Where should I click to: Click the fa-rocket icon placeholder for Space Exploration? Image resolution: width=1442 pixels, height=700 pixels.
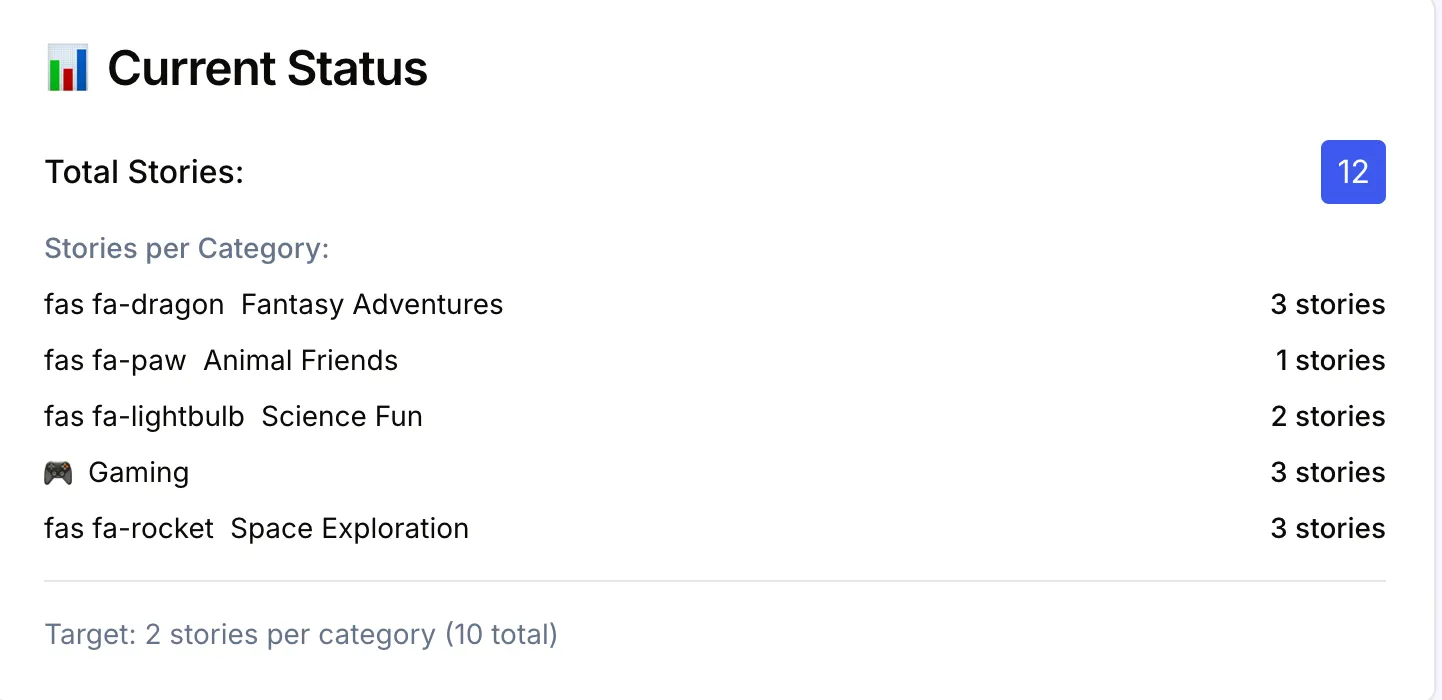129,528
